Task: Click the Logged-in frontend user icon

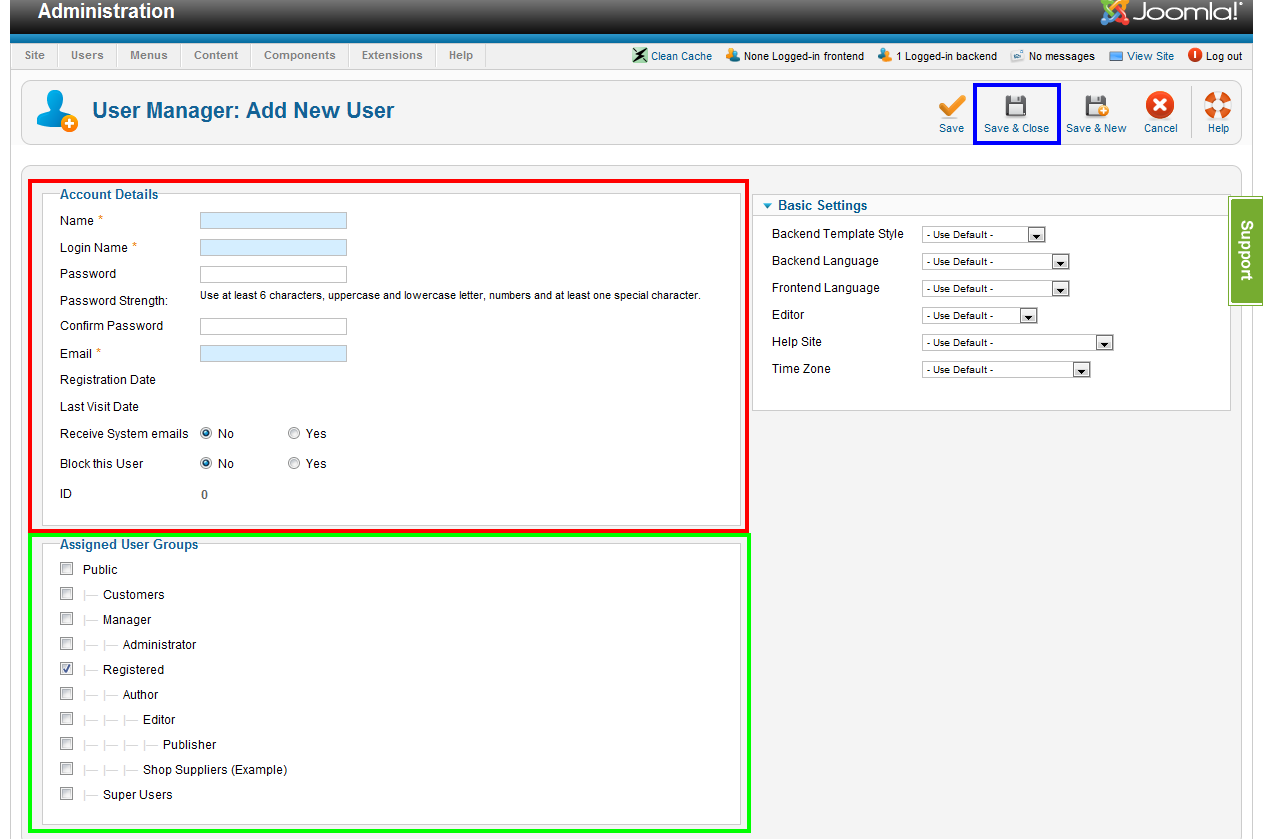Action: 733,55
